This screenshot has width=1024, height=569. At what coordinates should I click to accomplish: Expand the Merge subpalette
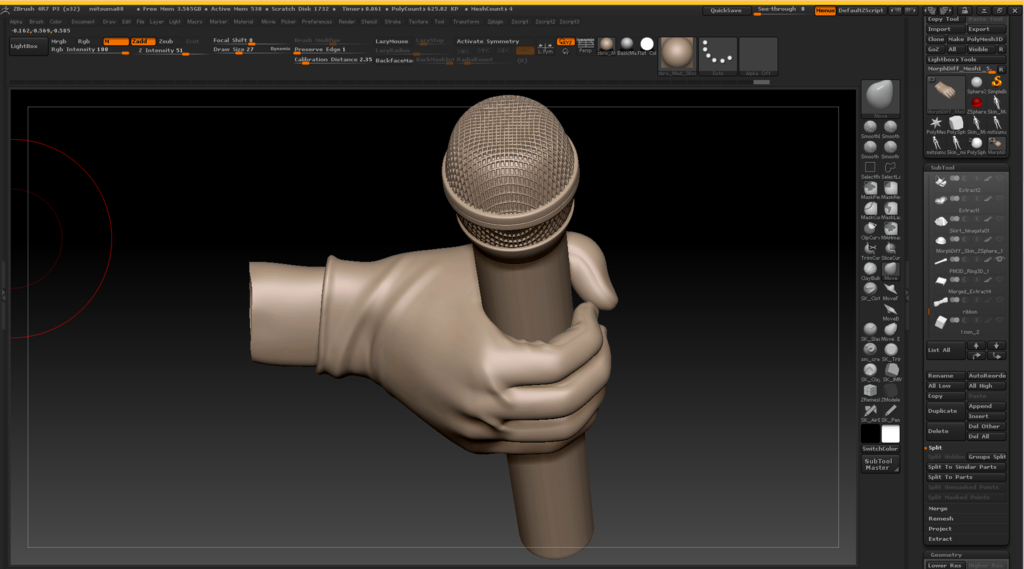938,509
